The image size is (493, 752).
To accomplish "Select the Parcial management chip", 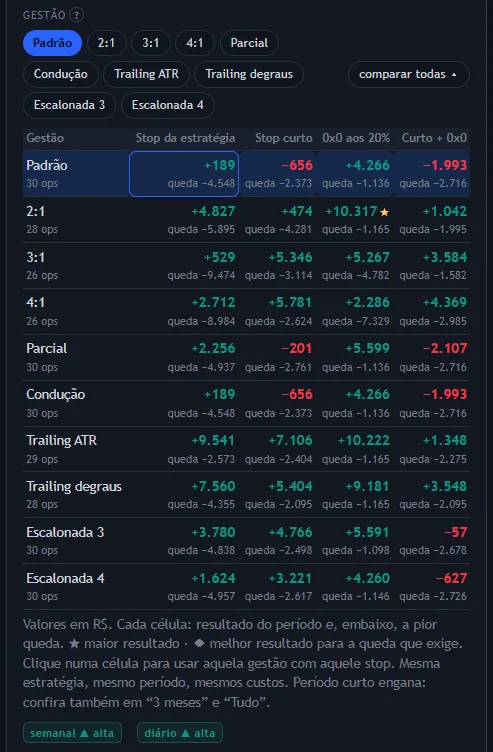I will click(x=249, y=43).
